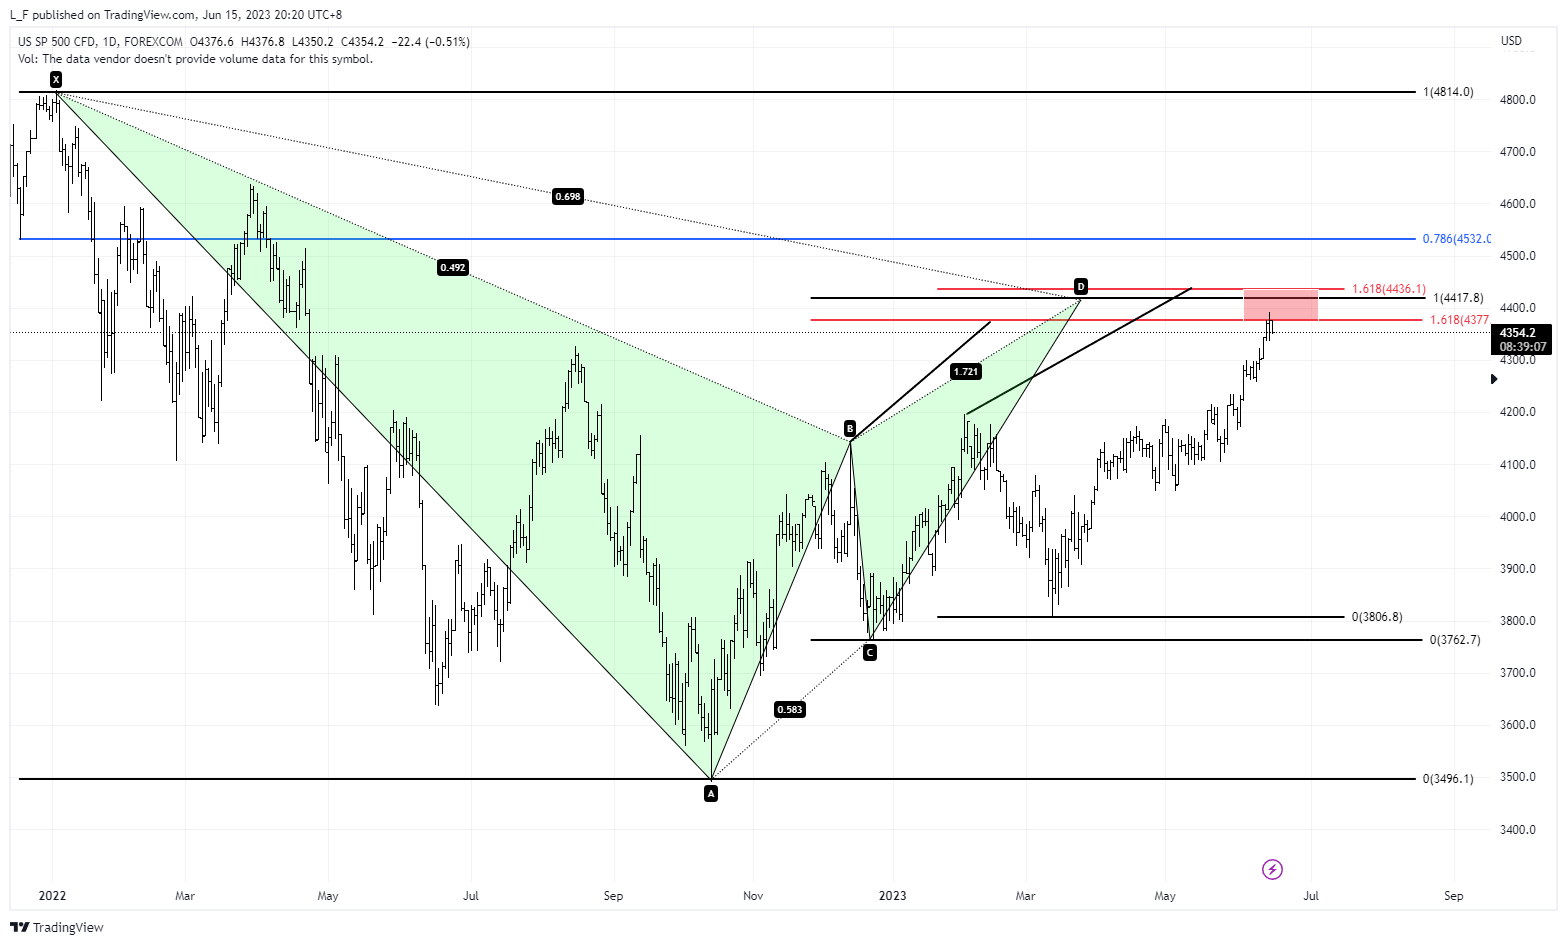Image resolution: width=1567 pixels, height=945 pixels.
Task: Click the 4800.0 price axis label
Action: (x=1518, y=100)
